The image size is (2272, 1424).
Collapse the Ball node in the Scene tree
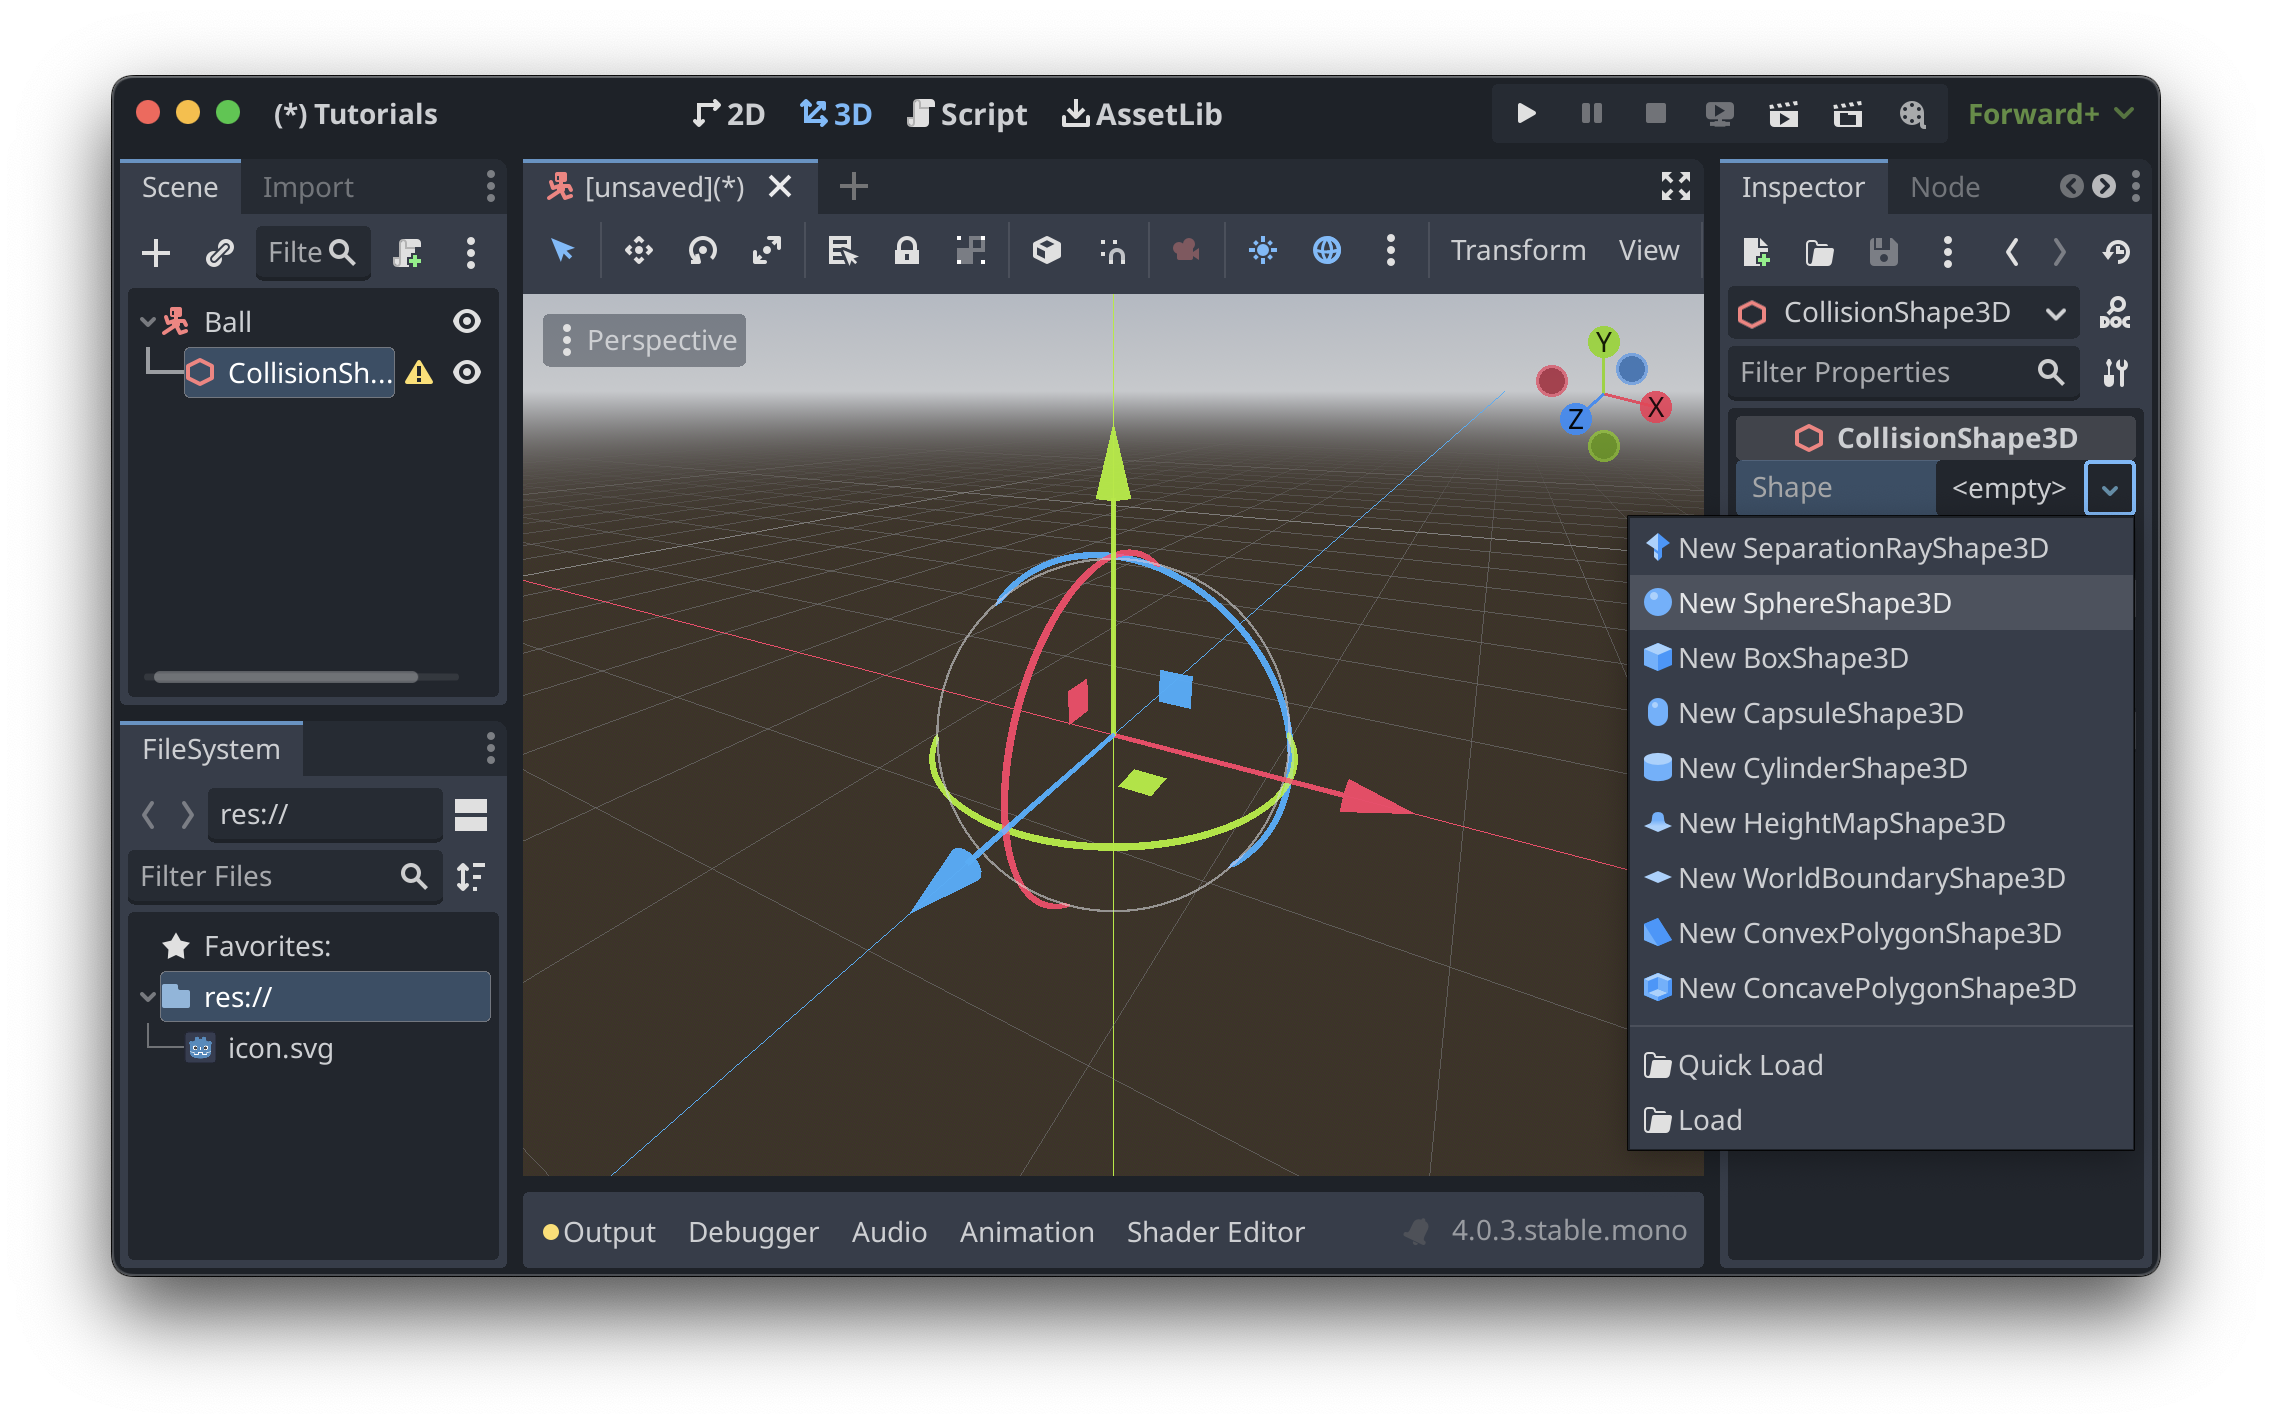pyautogui.click(x=147, y=321)
